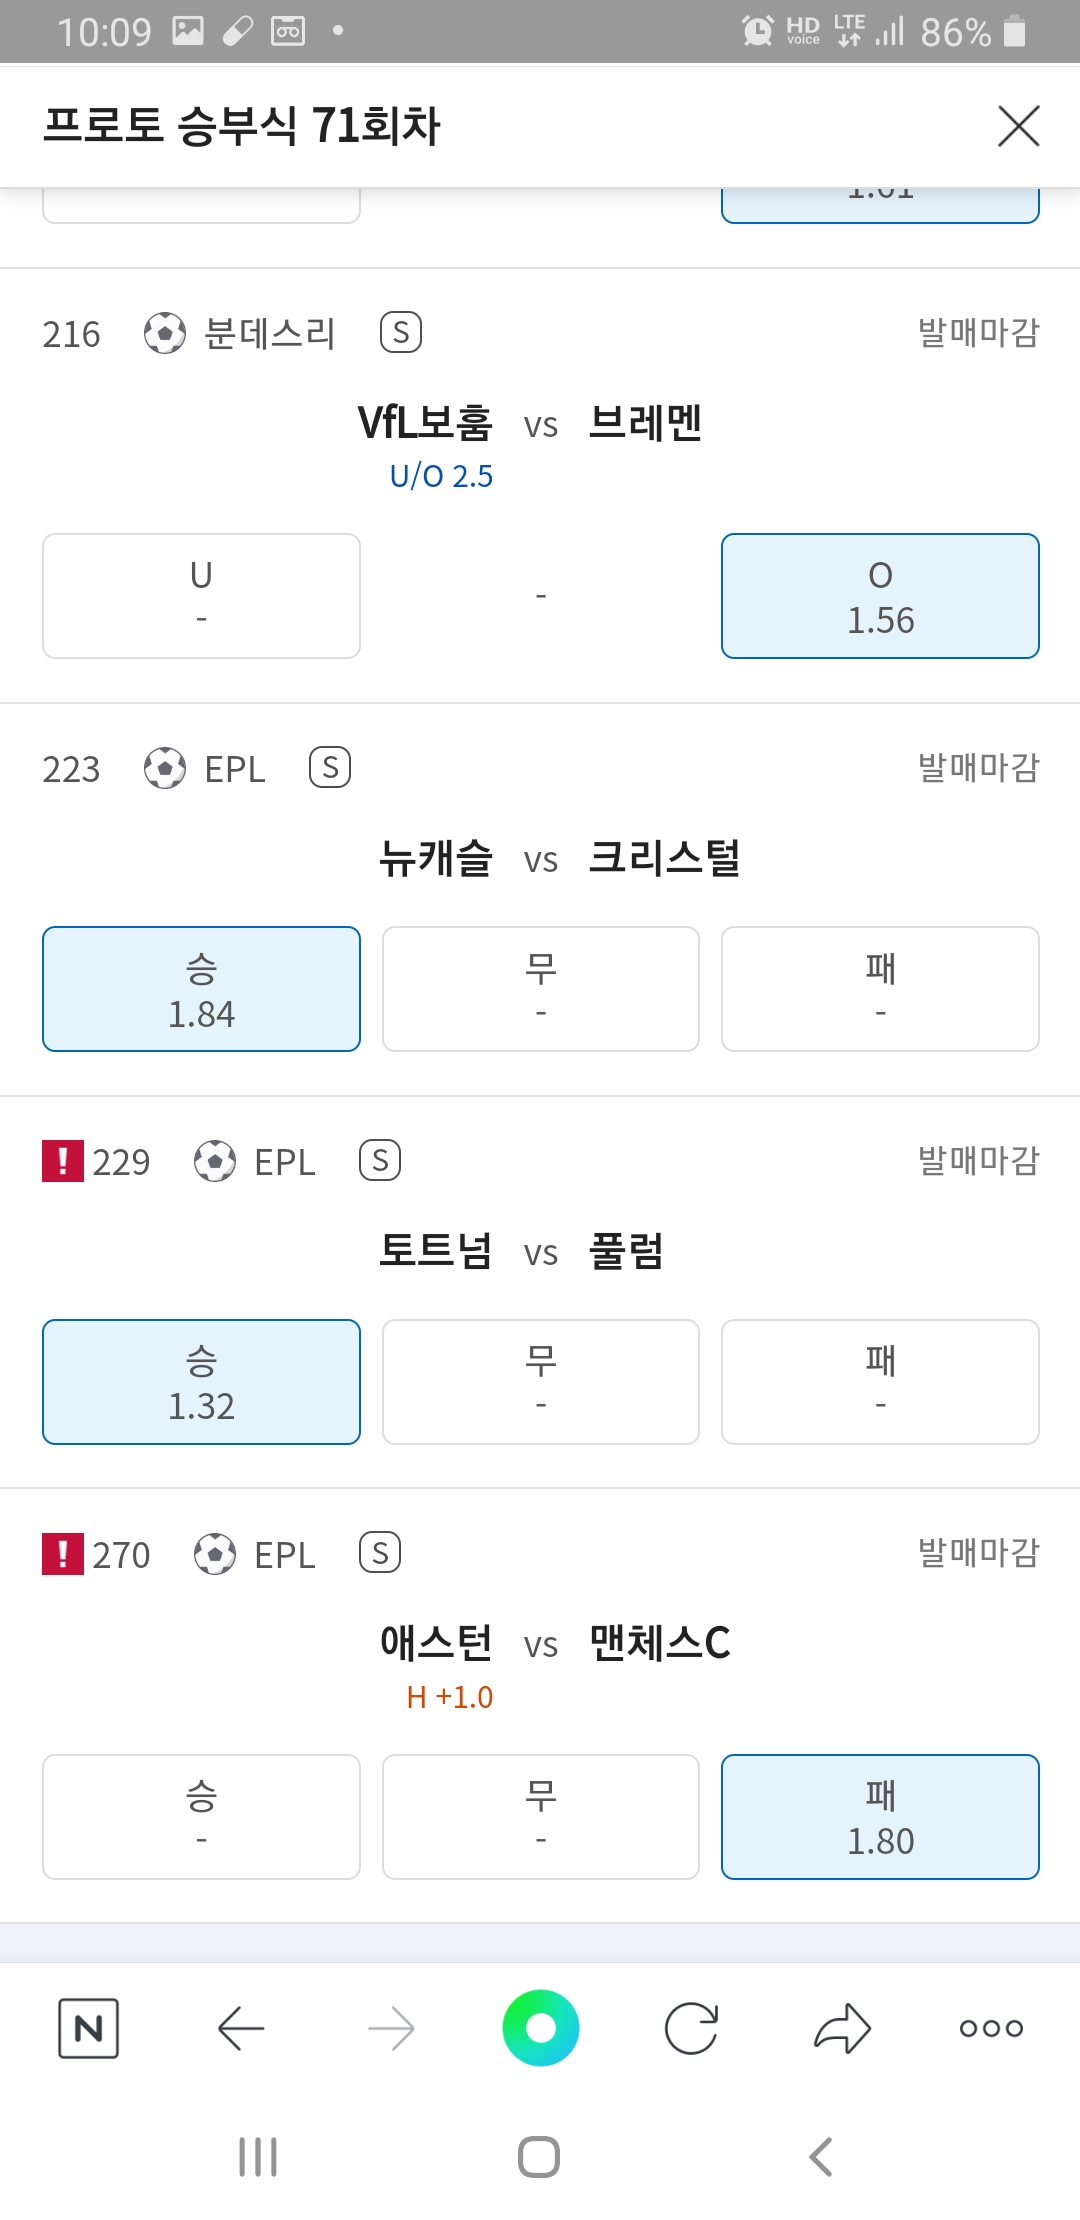Toggle 승 1.84 for 뉴캐슬 vs 크리스털

coord(201,989)
